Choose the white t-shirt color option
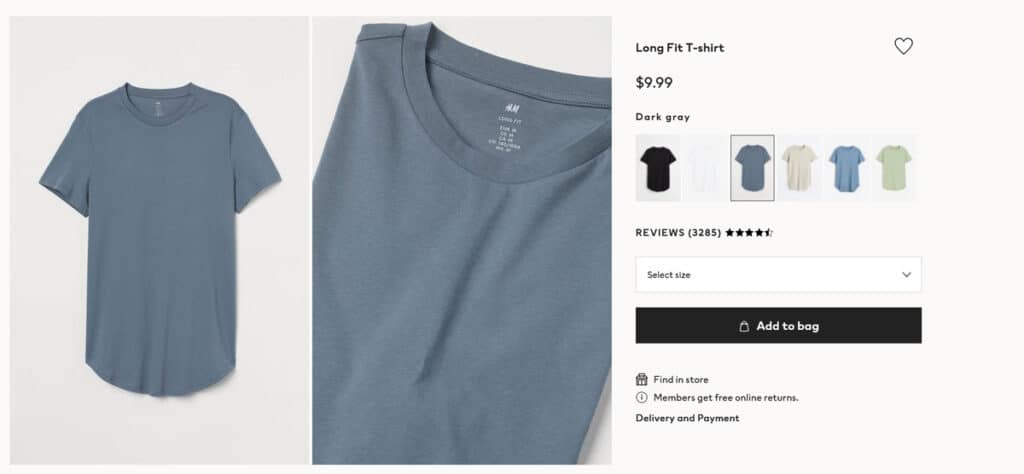This screenshot has width=1024, height=474. click(x=704, y=168)
